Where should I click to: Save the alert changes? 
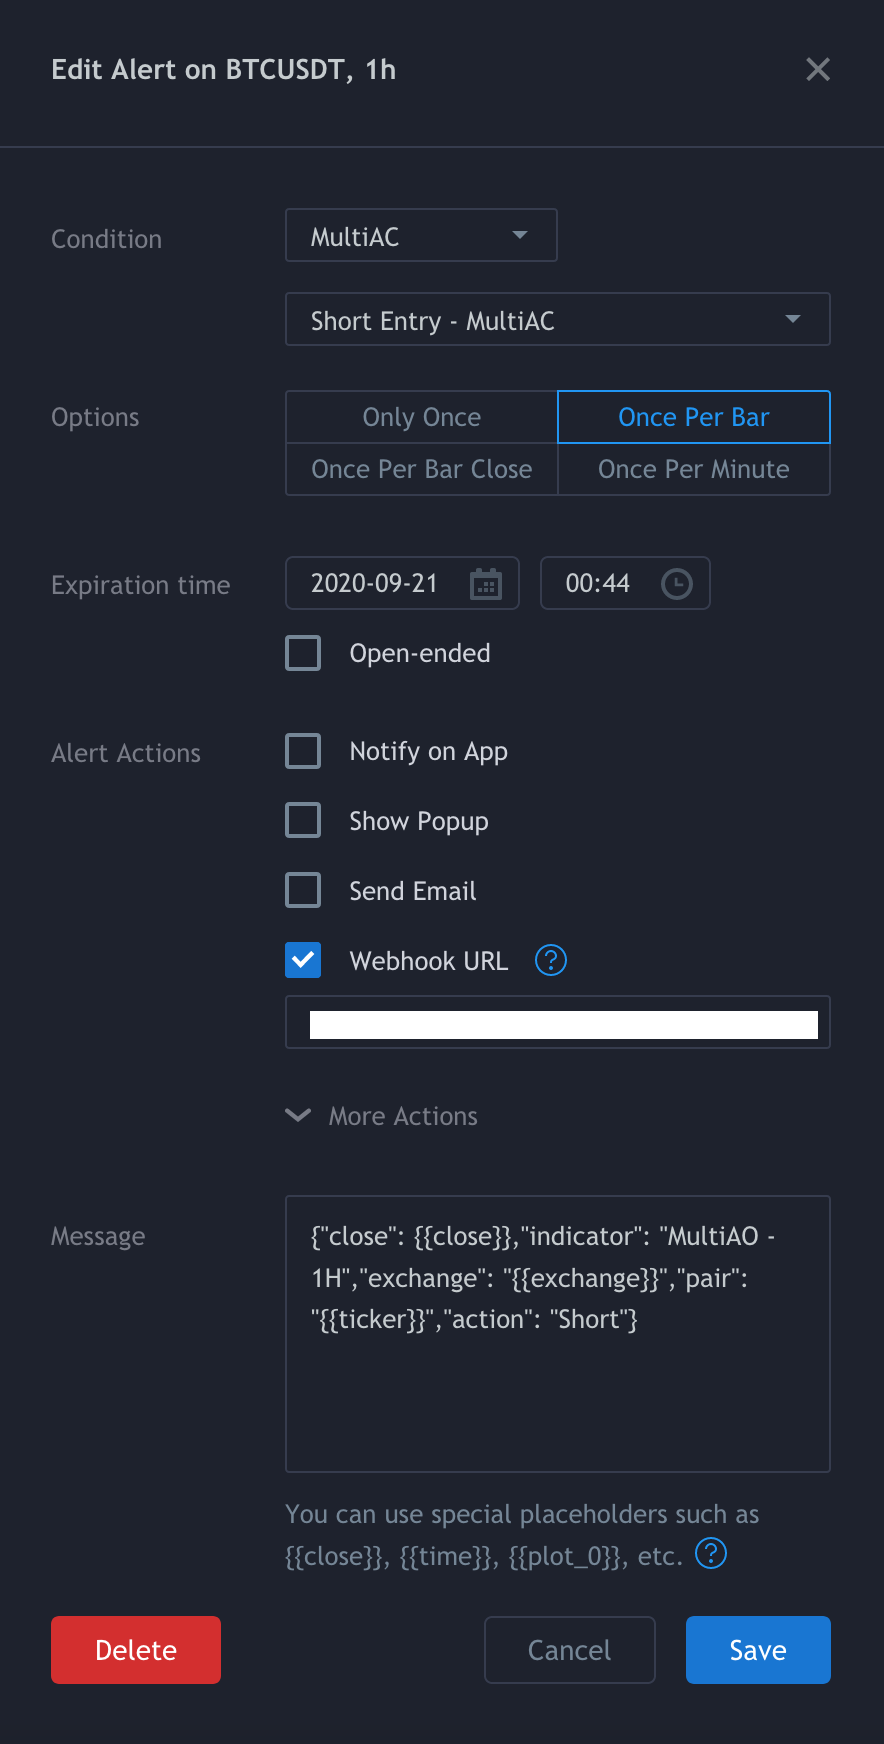[x=758, y=1649]
